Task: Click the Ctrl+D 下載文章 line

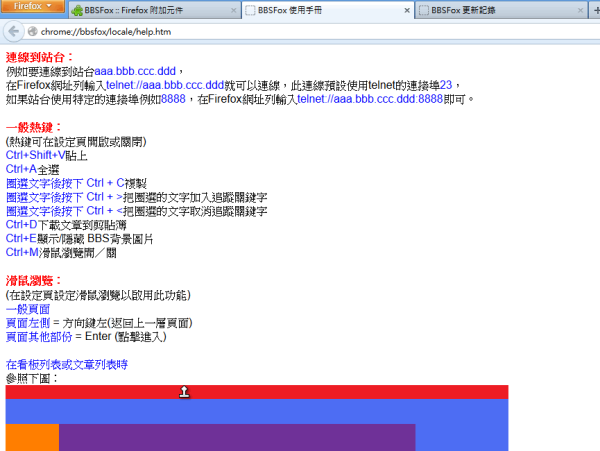Action: click(x=66, y=225)
